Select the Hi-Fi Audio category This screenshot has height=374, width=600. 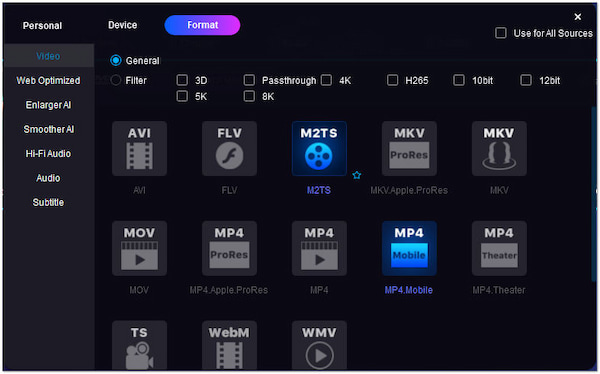click(48, 154)
